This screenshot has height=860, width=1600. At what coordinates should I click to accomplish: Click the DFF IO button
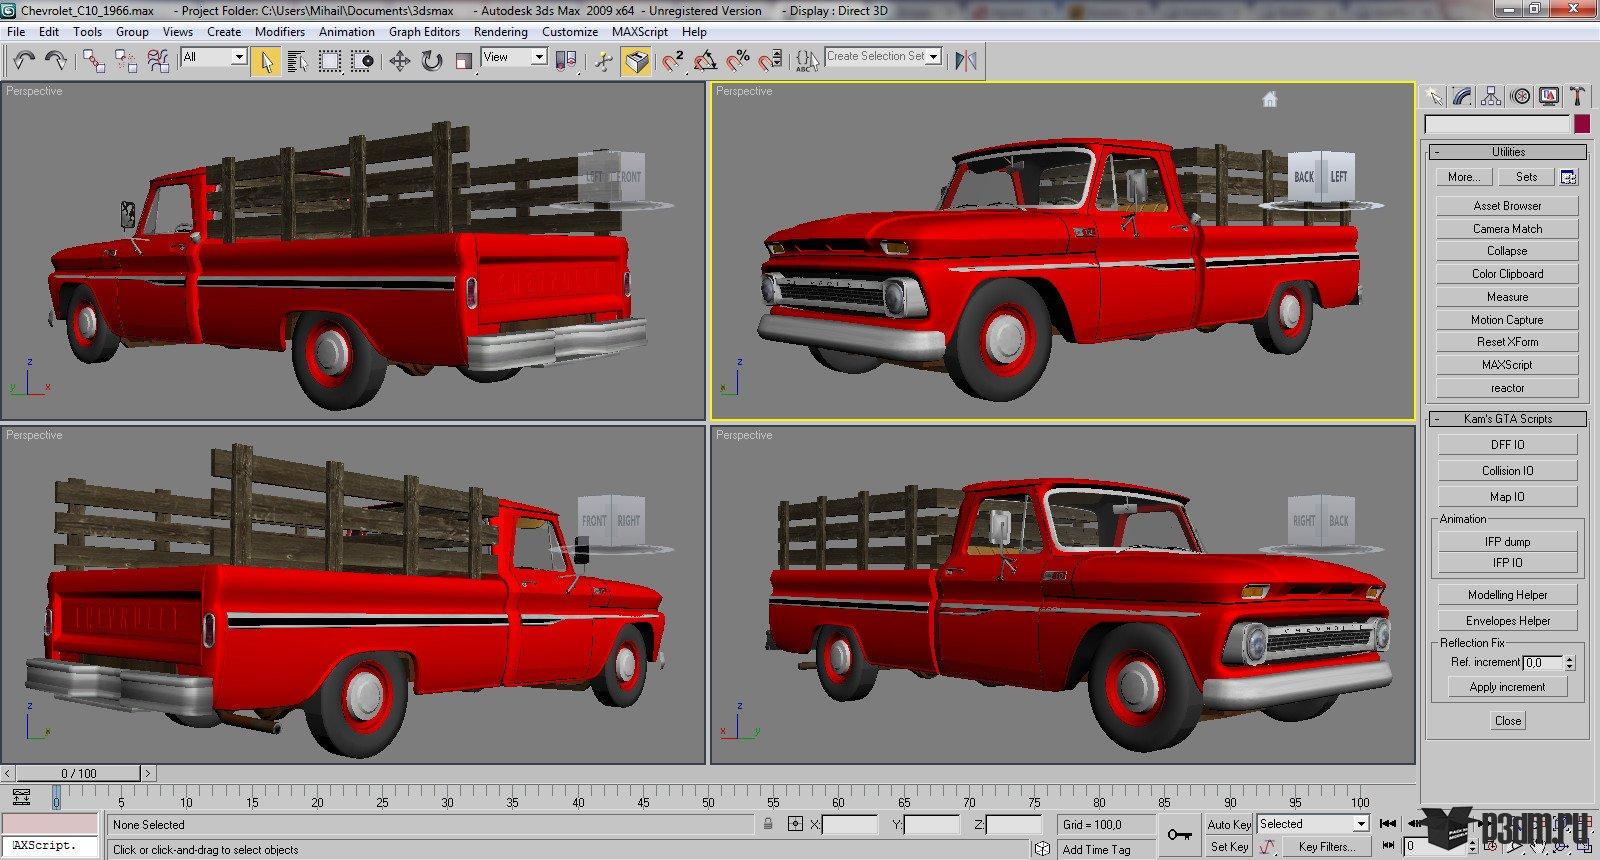[1507, 445]
